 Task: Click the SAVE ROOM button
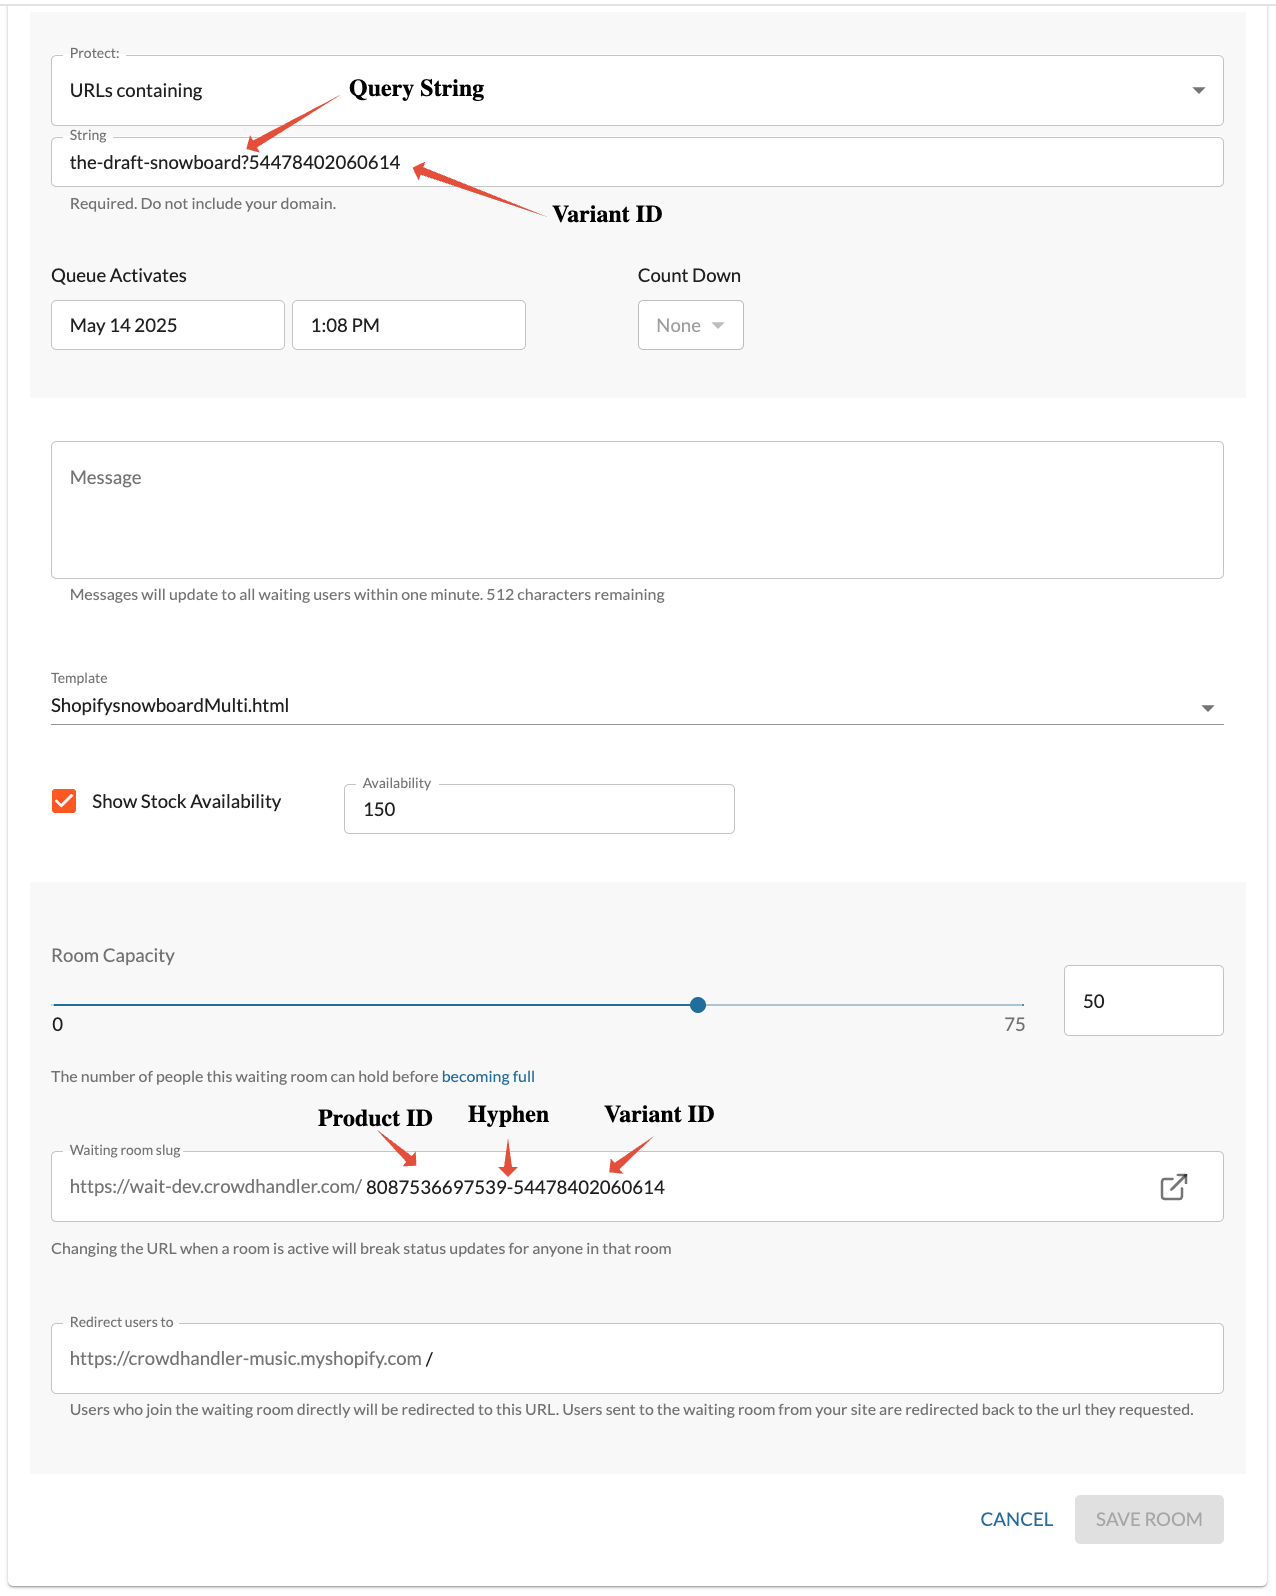1149,1520
